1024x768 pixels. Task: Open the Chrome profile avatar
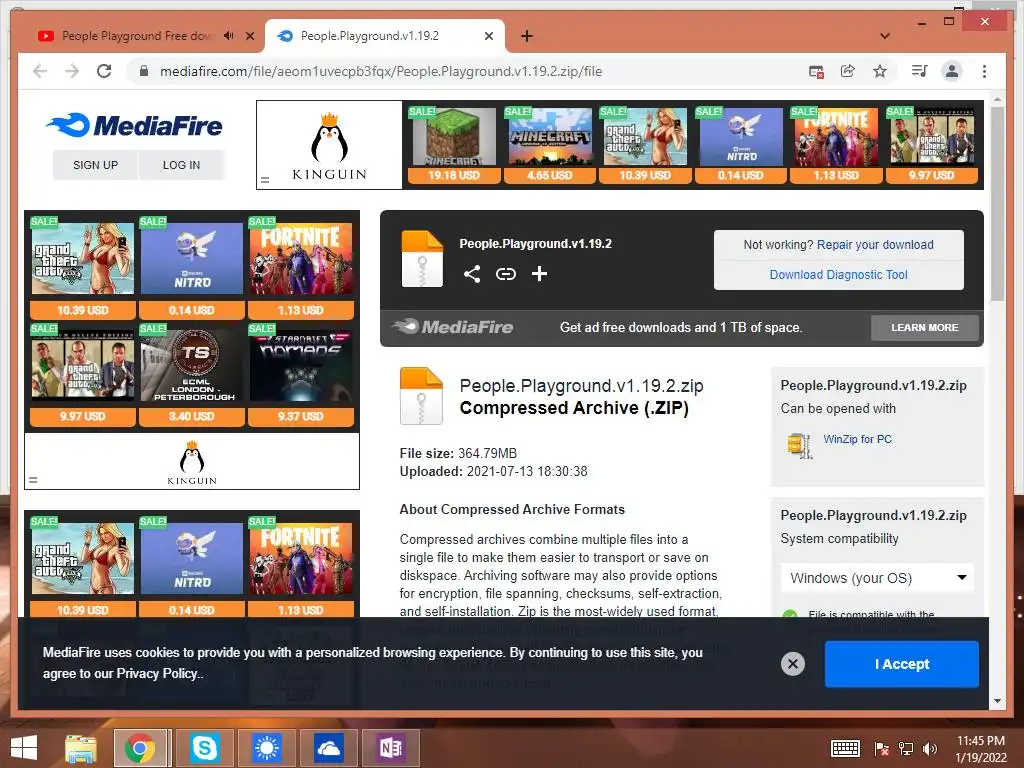point(952,71)
